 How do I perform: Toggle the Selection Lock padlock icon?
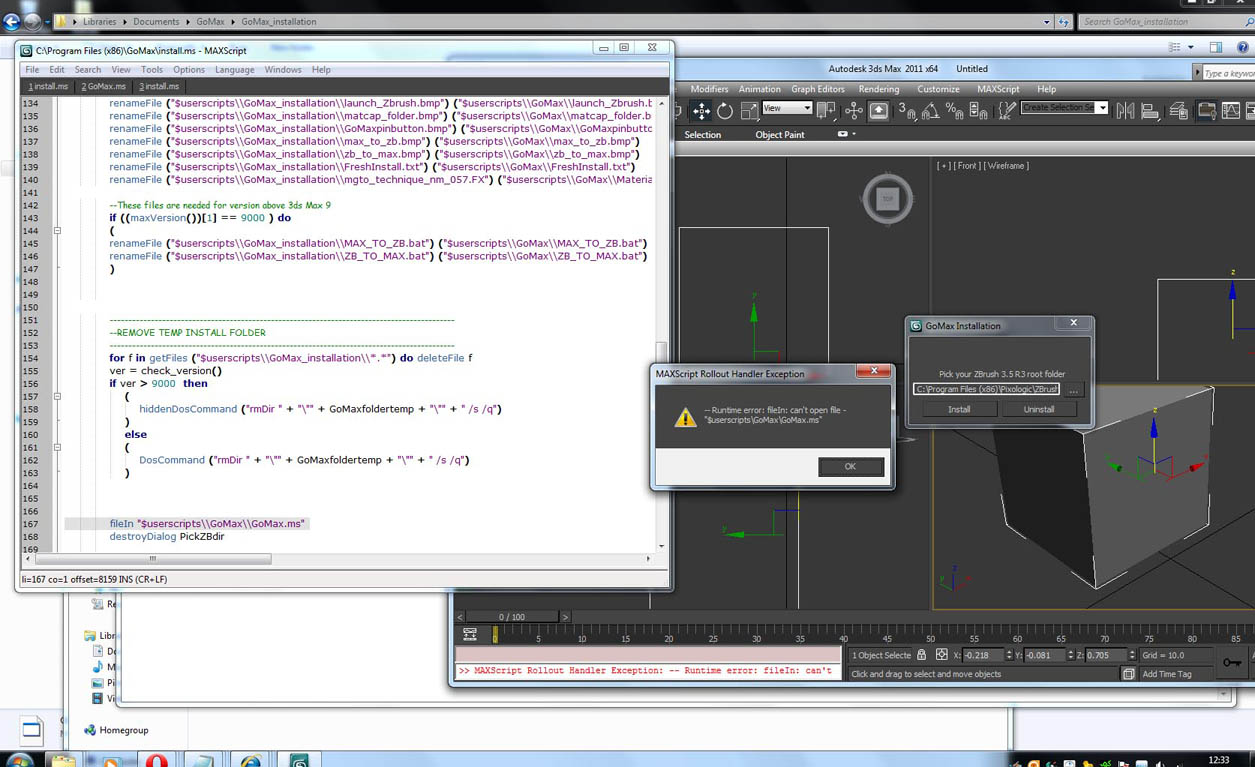(922, 655)
